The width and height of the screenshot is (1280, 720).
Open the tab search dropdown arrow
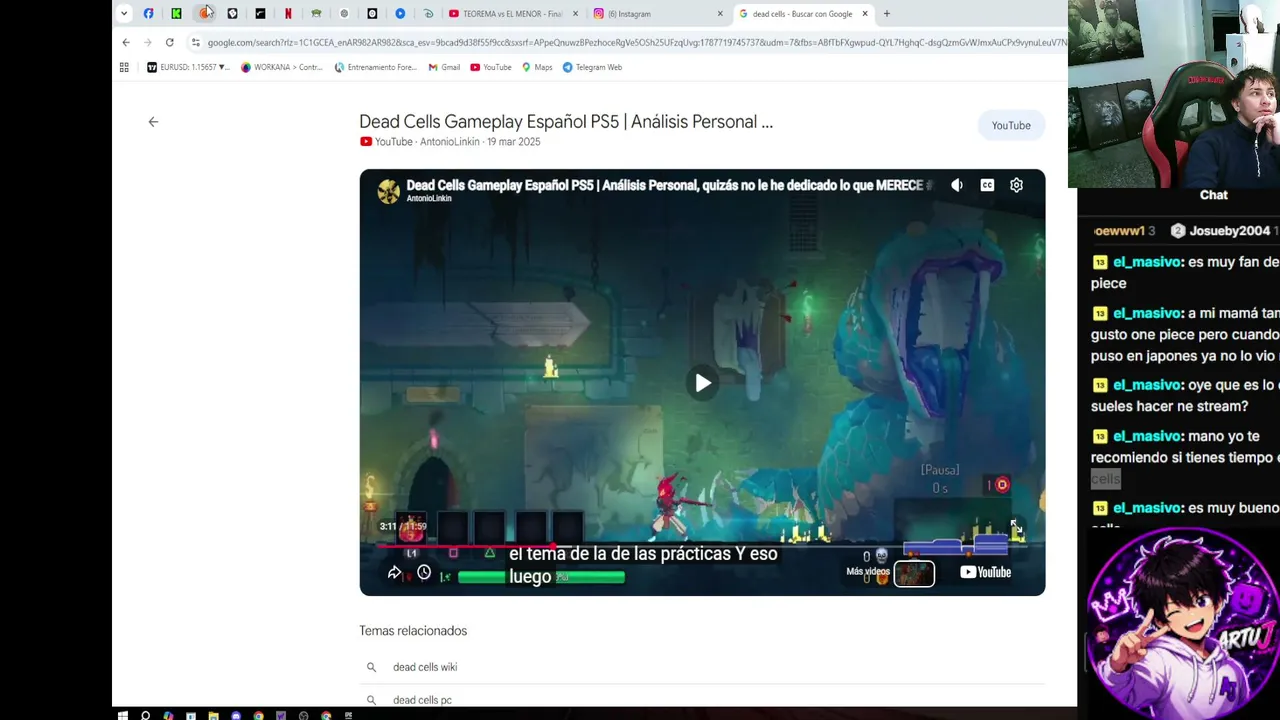point(124,14)
